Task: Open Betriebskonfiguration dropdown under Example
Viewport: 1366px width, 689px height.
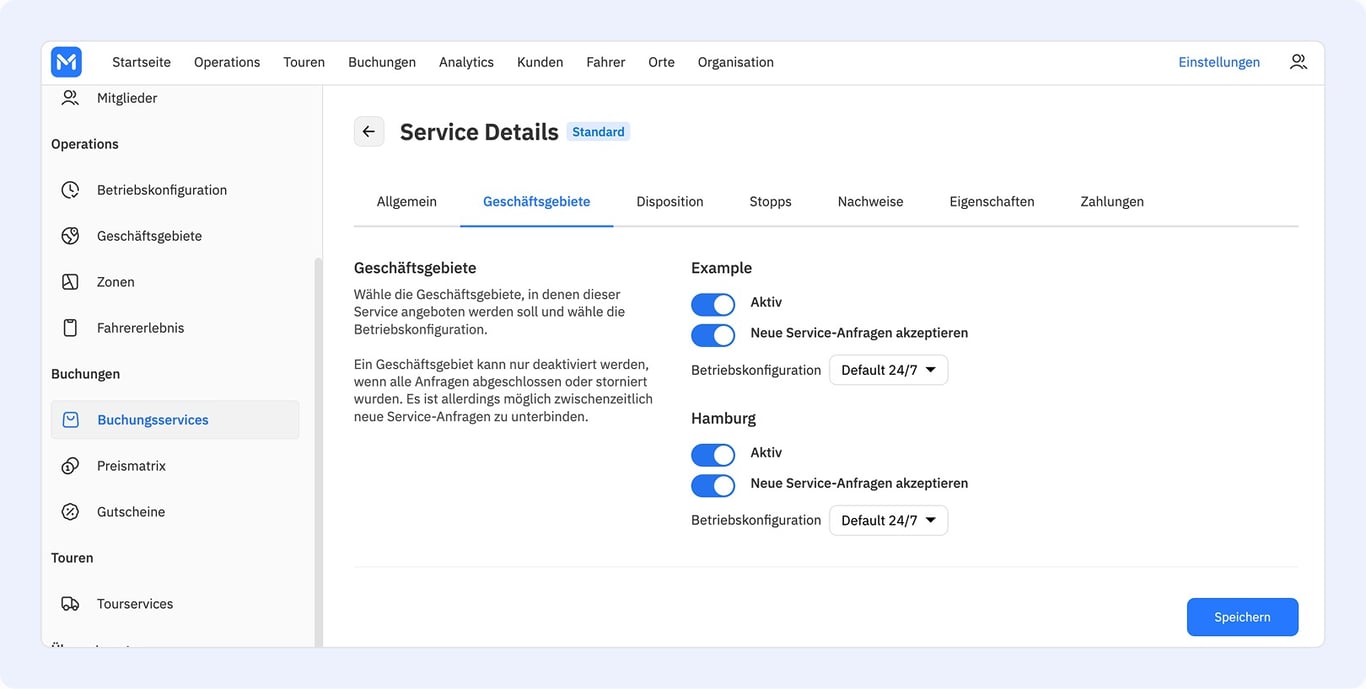Action: click(888, 370)
